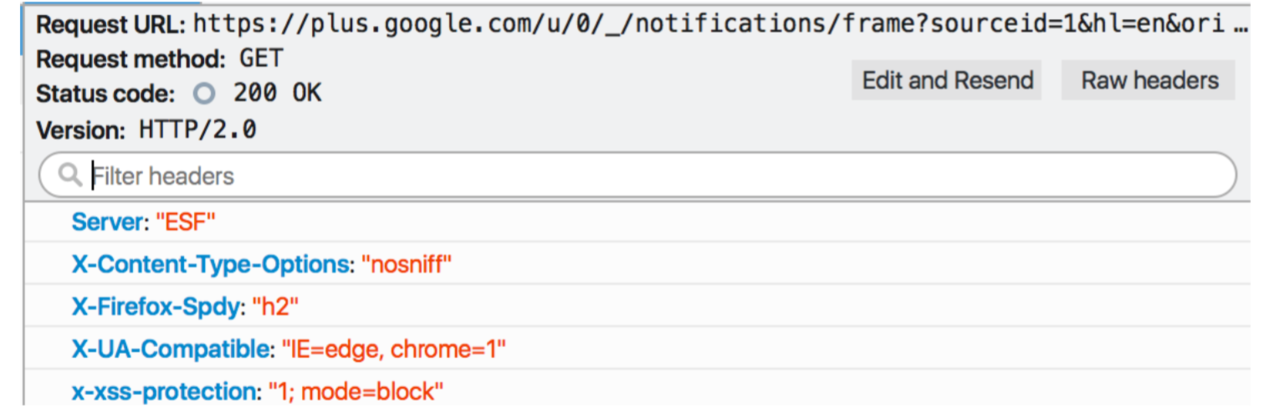Click the Request method GET value
1280x408 pixels.
(261, 59)
